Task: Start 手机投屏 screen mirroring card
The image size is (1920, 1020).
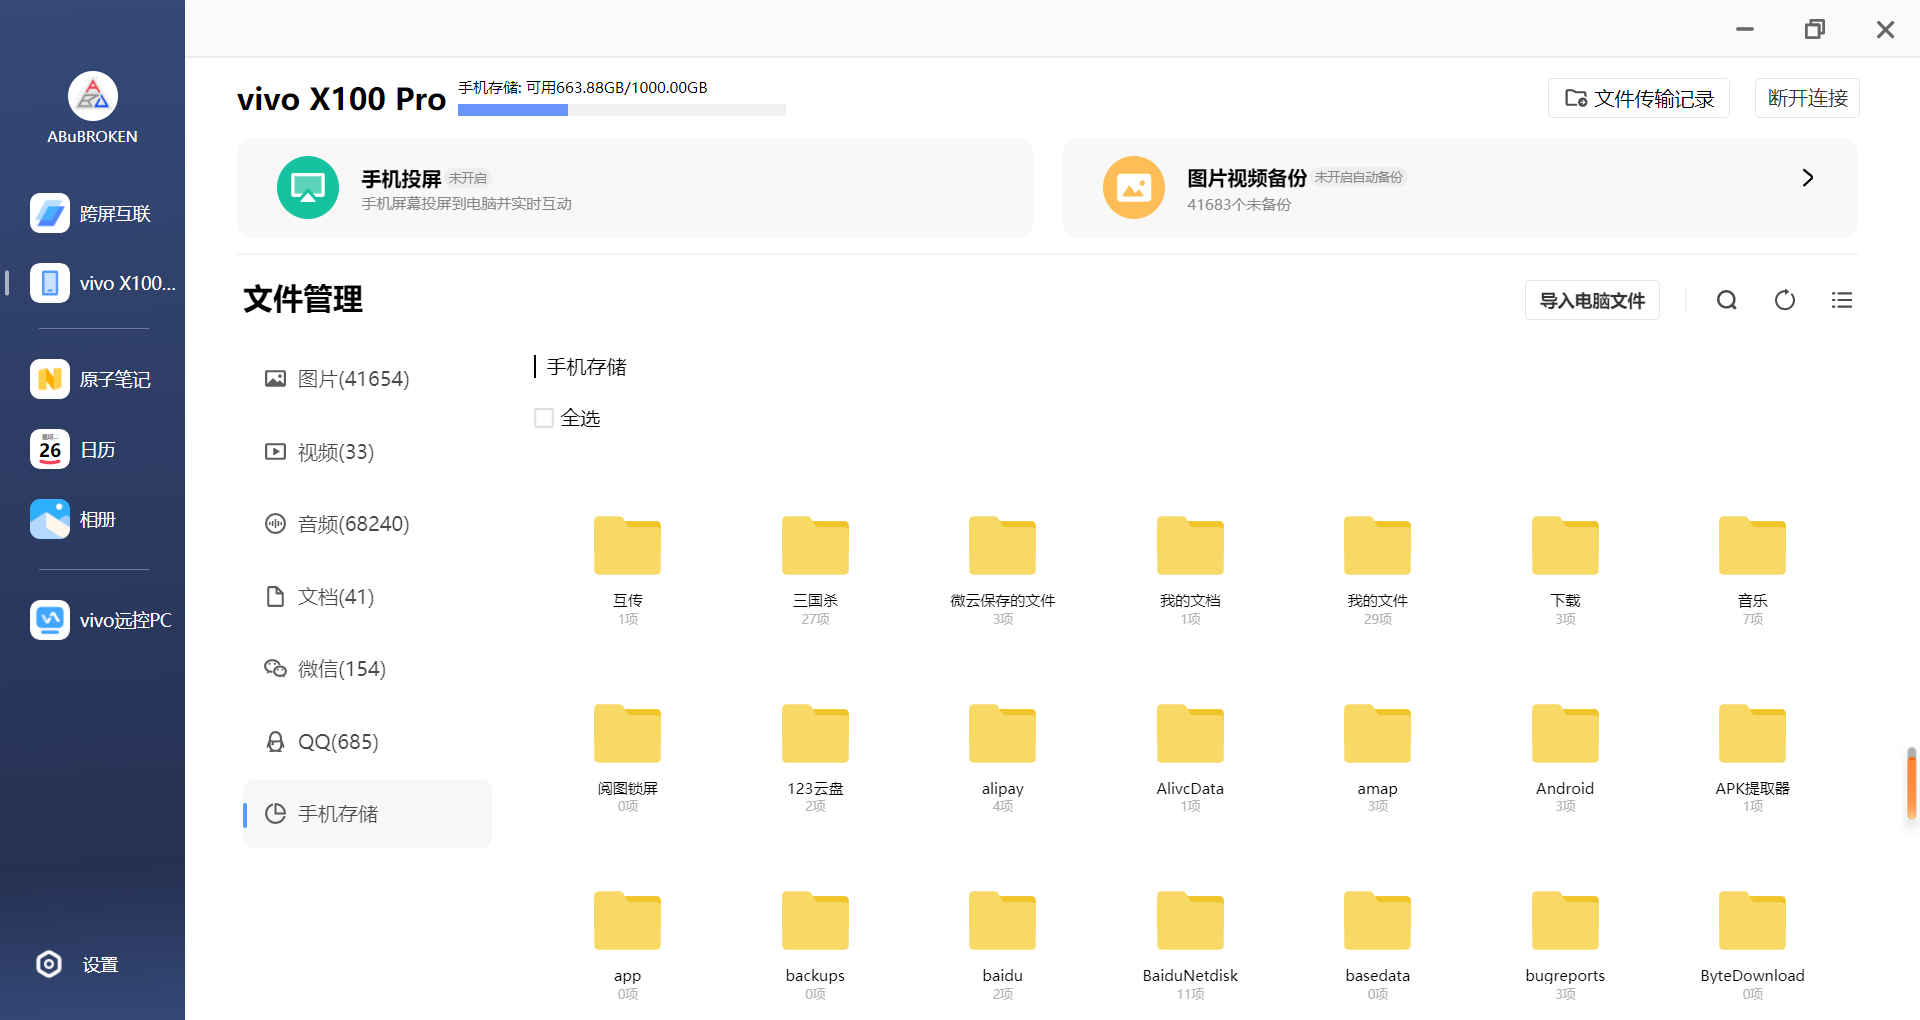Action: click(635, 188)
